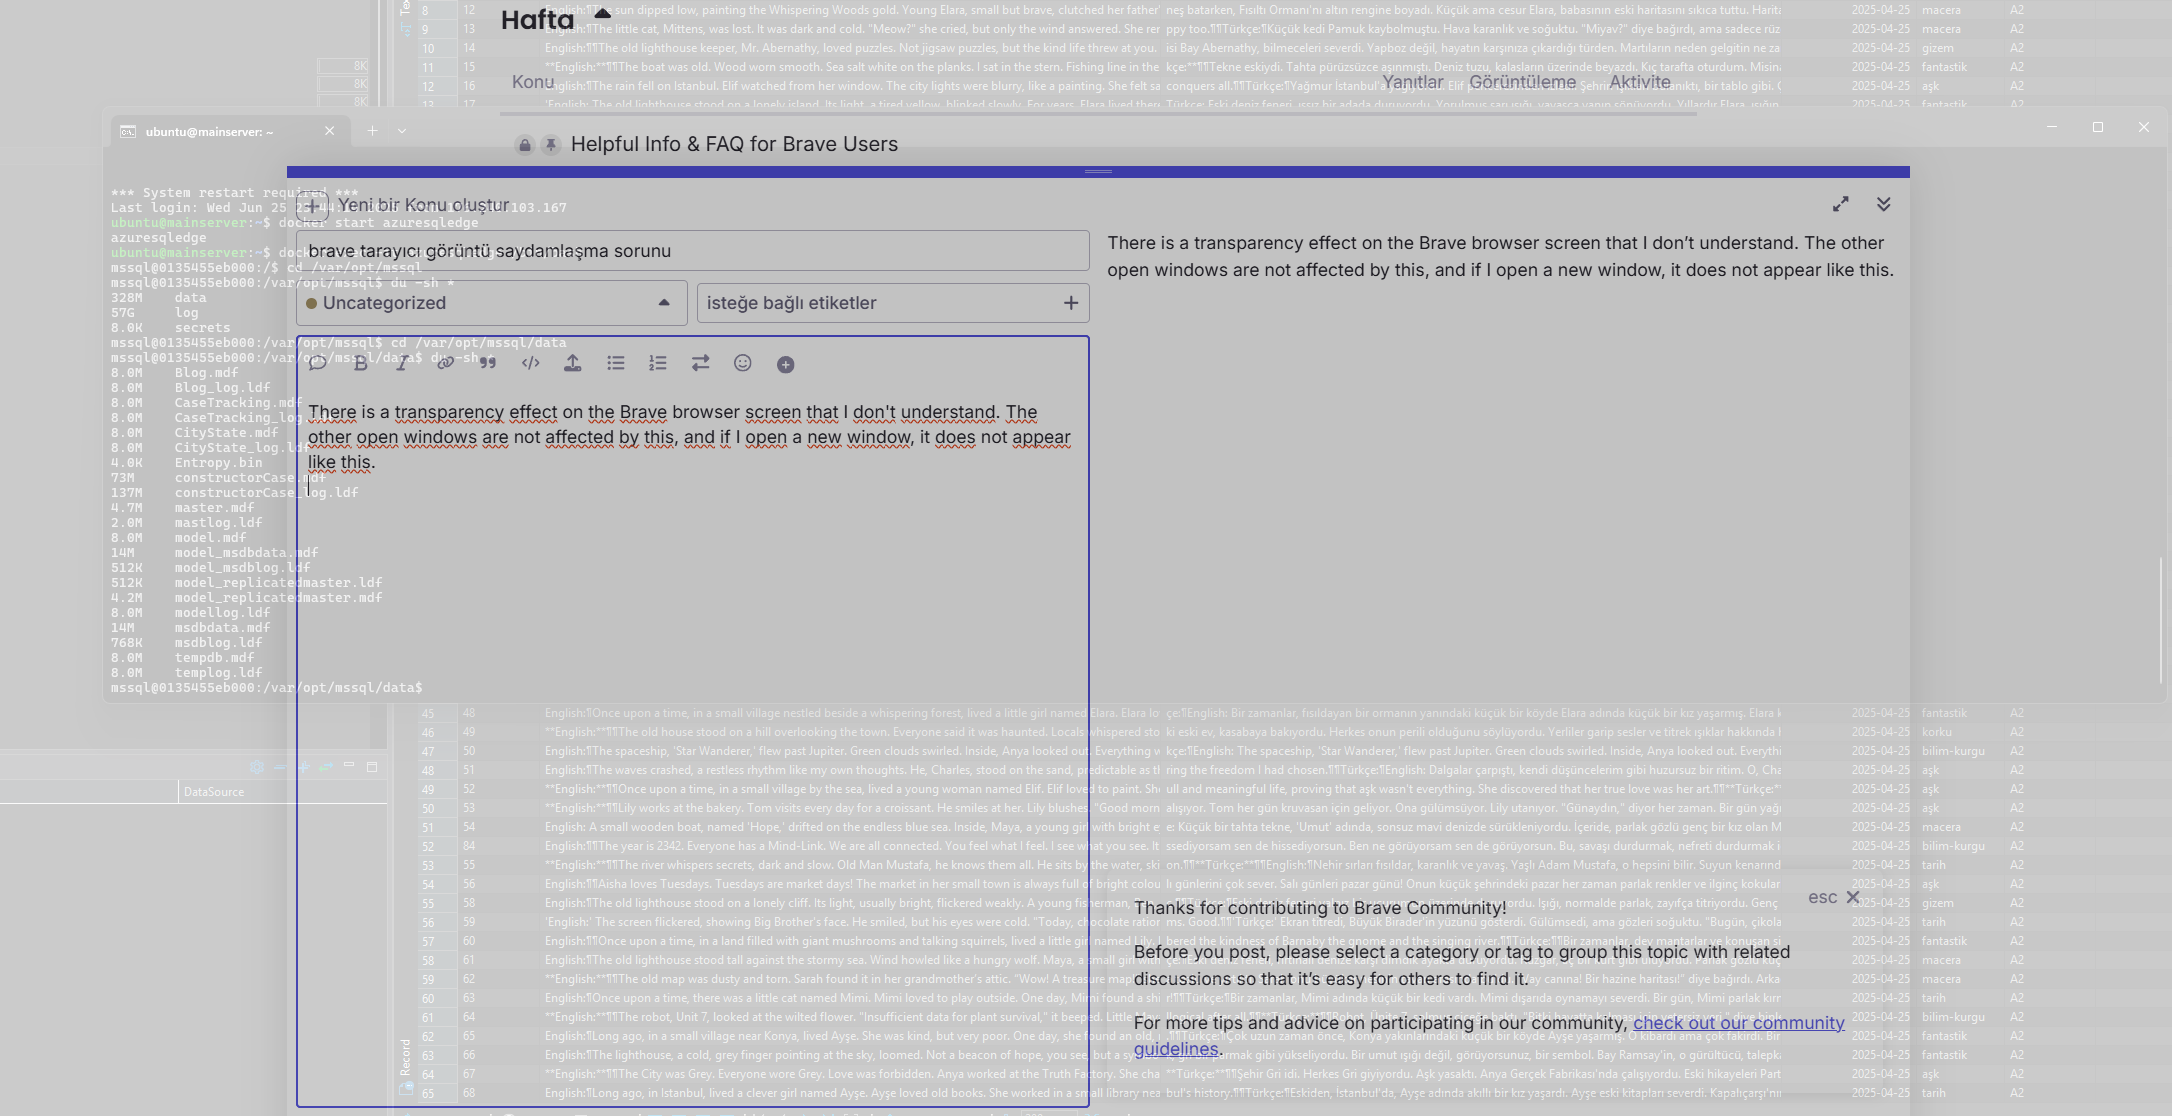Image resolution: width=2172 pixels, height=1116 pixels.
Task: Open a new tab in the terminal window
Action: tap(372, 131)
